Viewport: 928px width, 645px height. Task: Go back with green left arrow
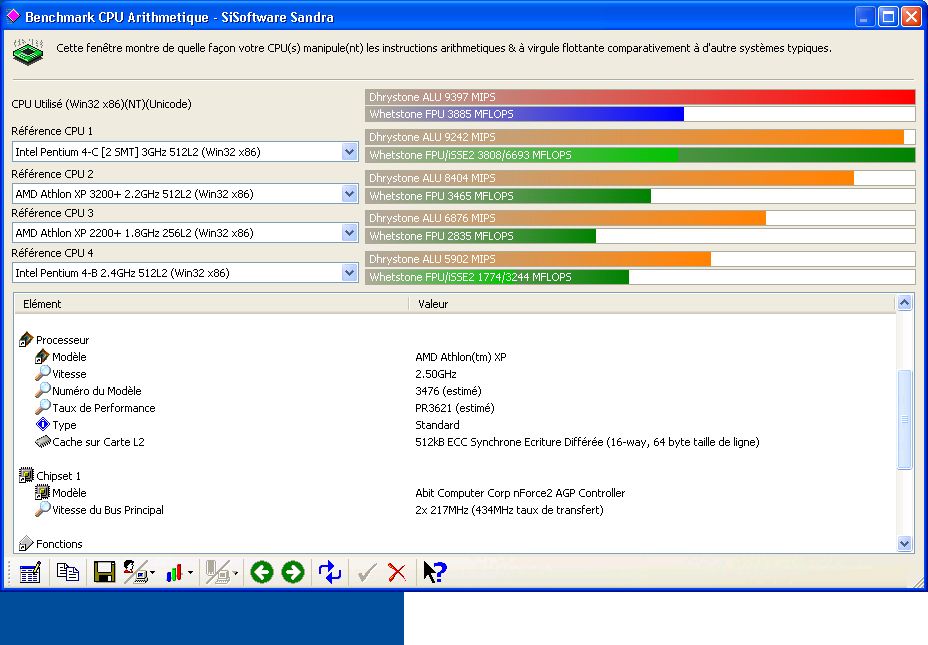262,572
